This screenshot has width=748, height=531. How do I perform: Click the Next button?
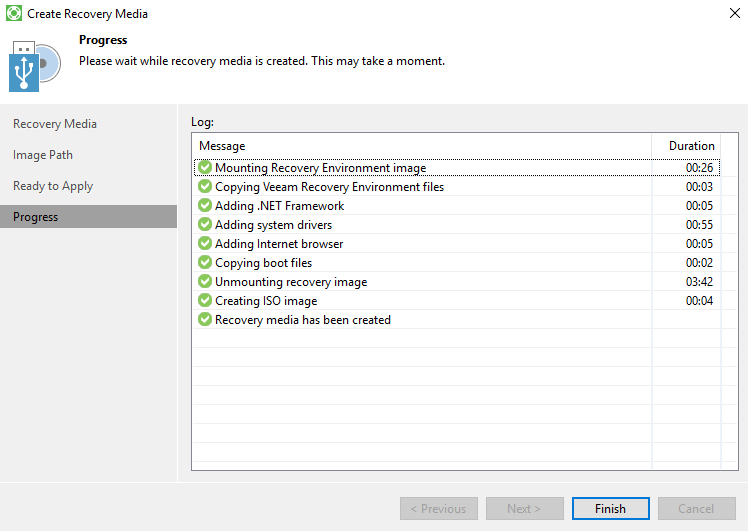click(524, 508)
